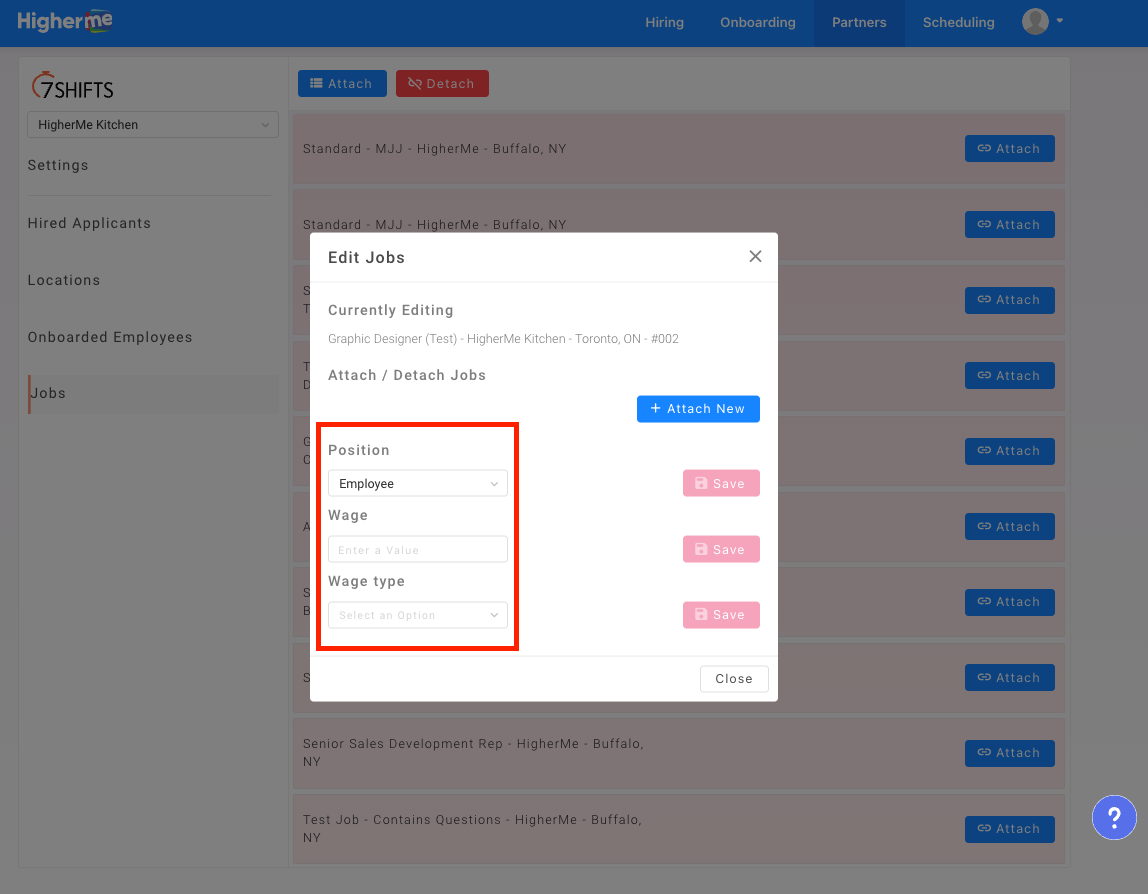
Task: Open the Position dropdown showing Employee
Action: pyautogui.click(x=417, y=484)
